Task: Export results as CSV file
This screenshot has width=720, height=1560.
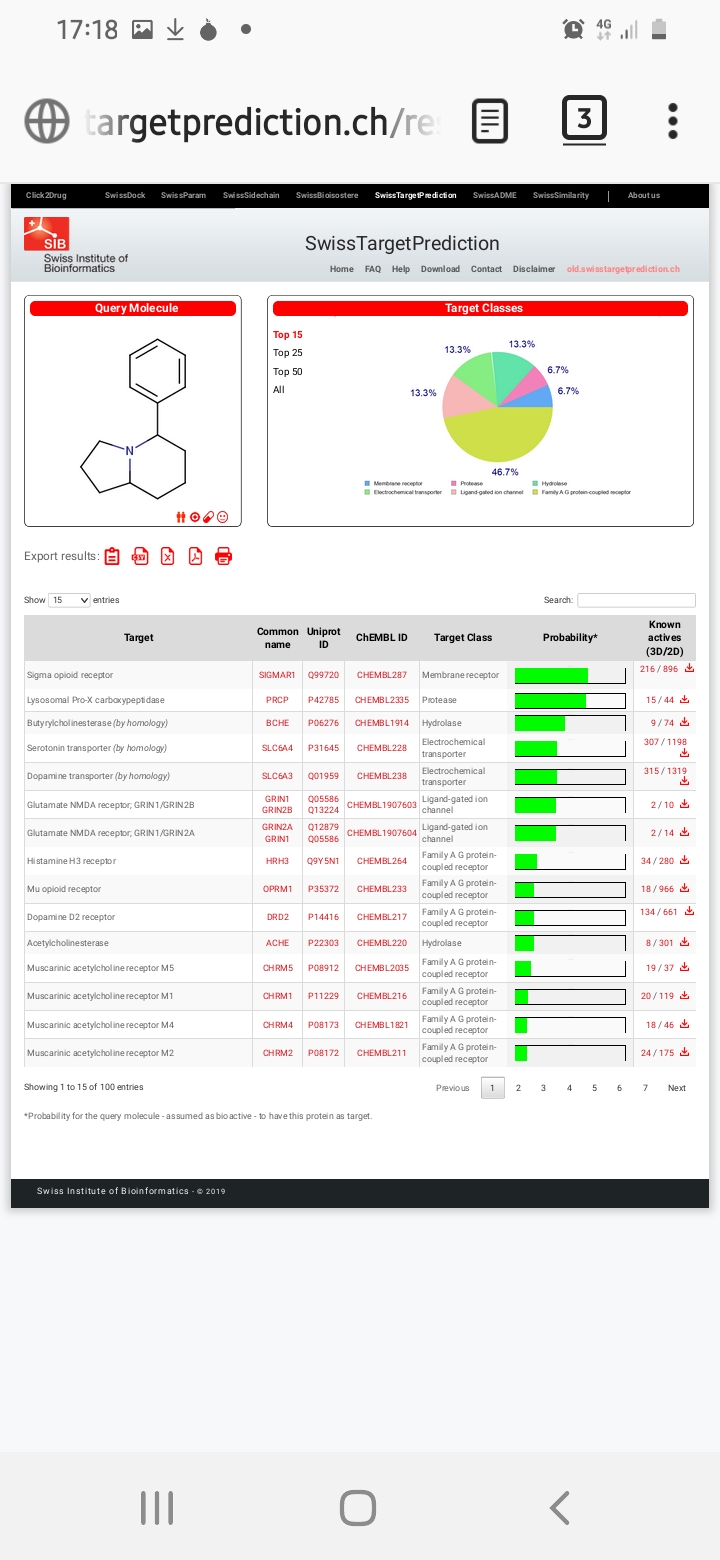Action: [x=140, y=556]
